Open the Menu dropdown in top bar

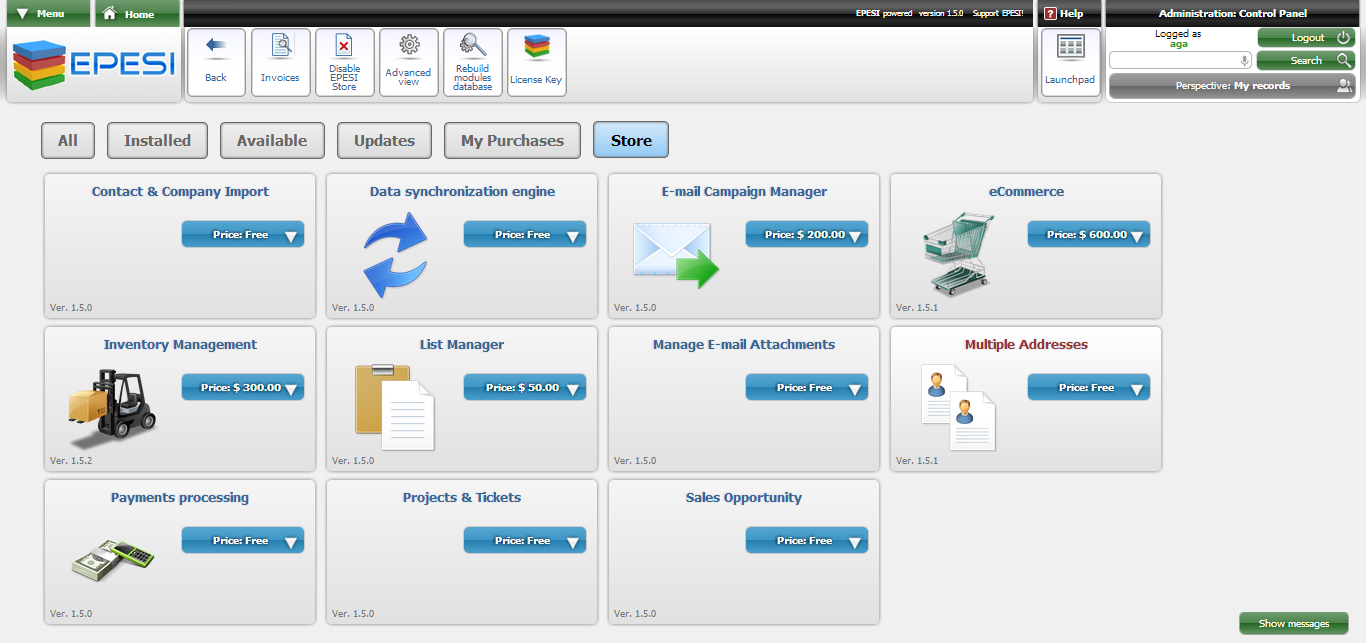pyautogui.click(x=48, y=14)
